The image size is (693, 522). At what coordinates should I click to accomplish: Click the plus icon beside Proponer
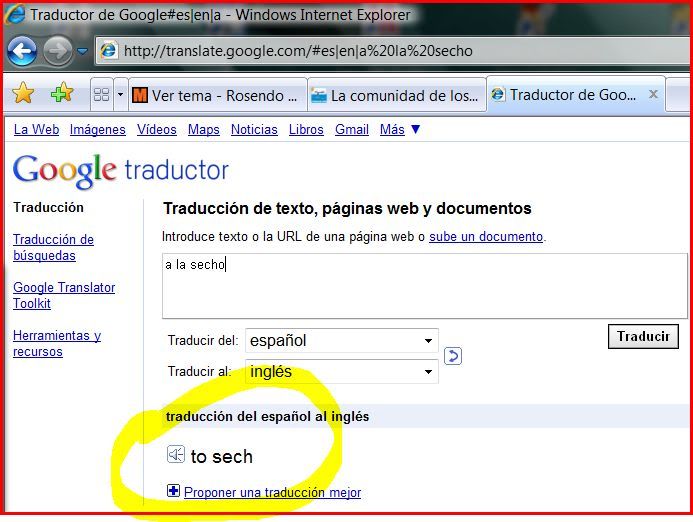tap(173, 491)
